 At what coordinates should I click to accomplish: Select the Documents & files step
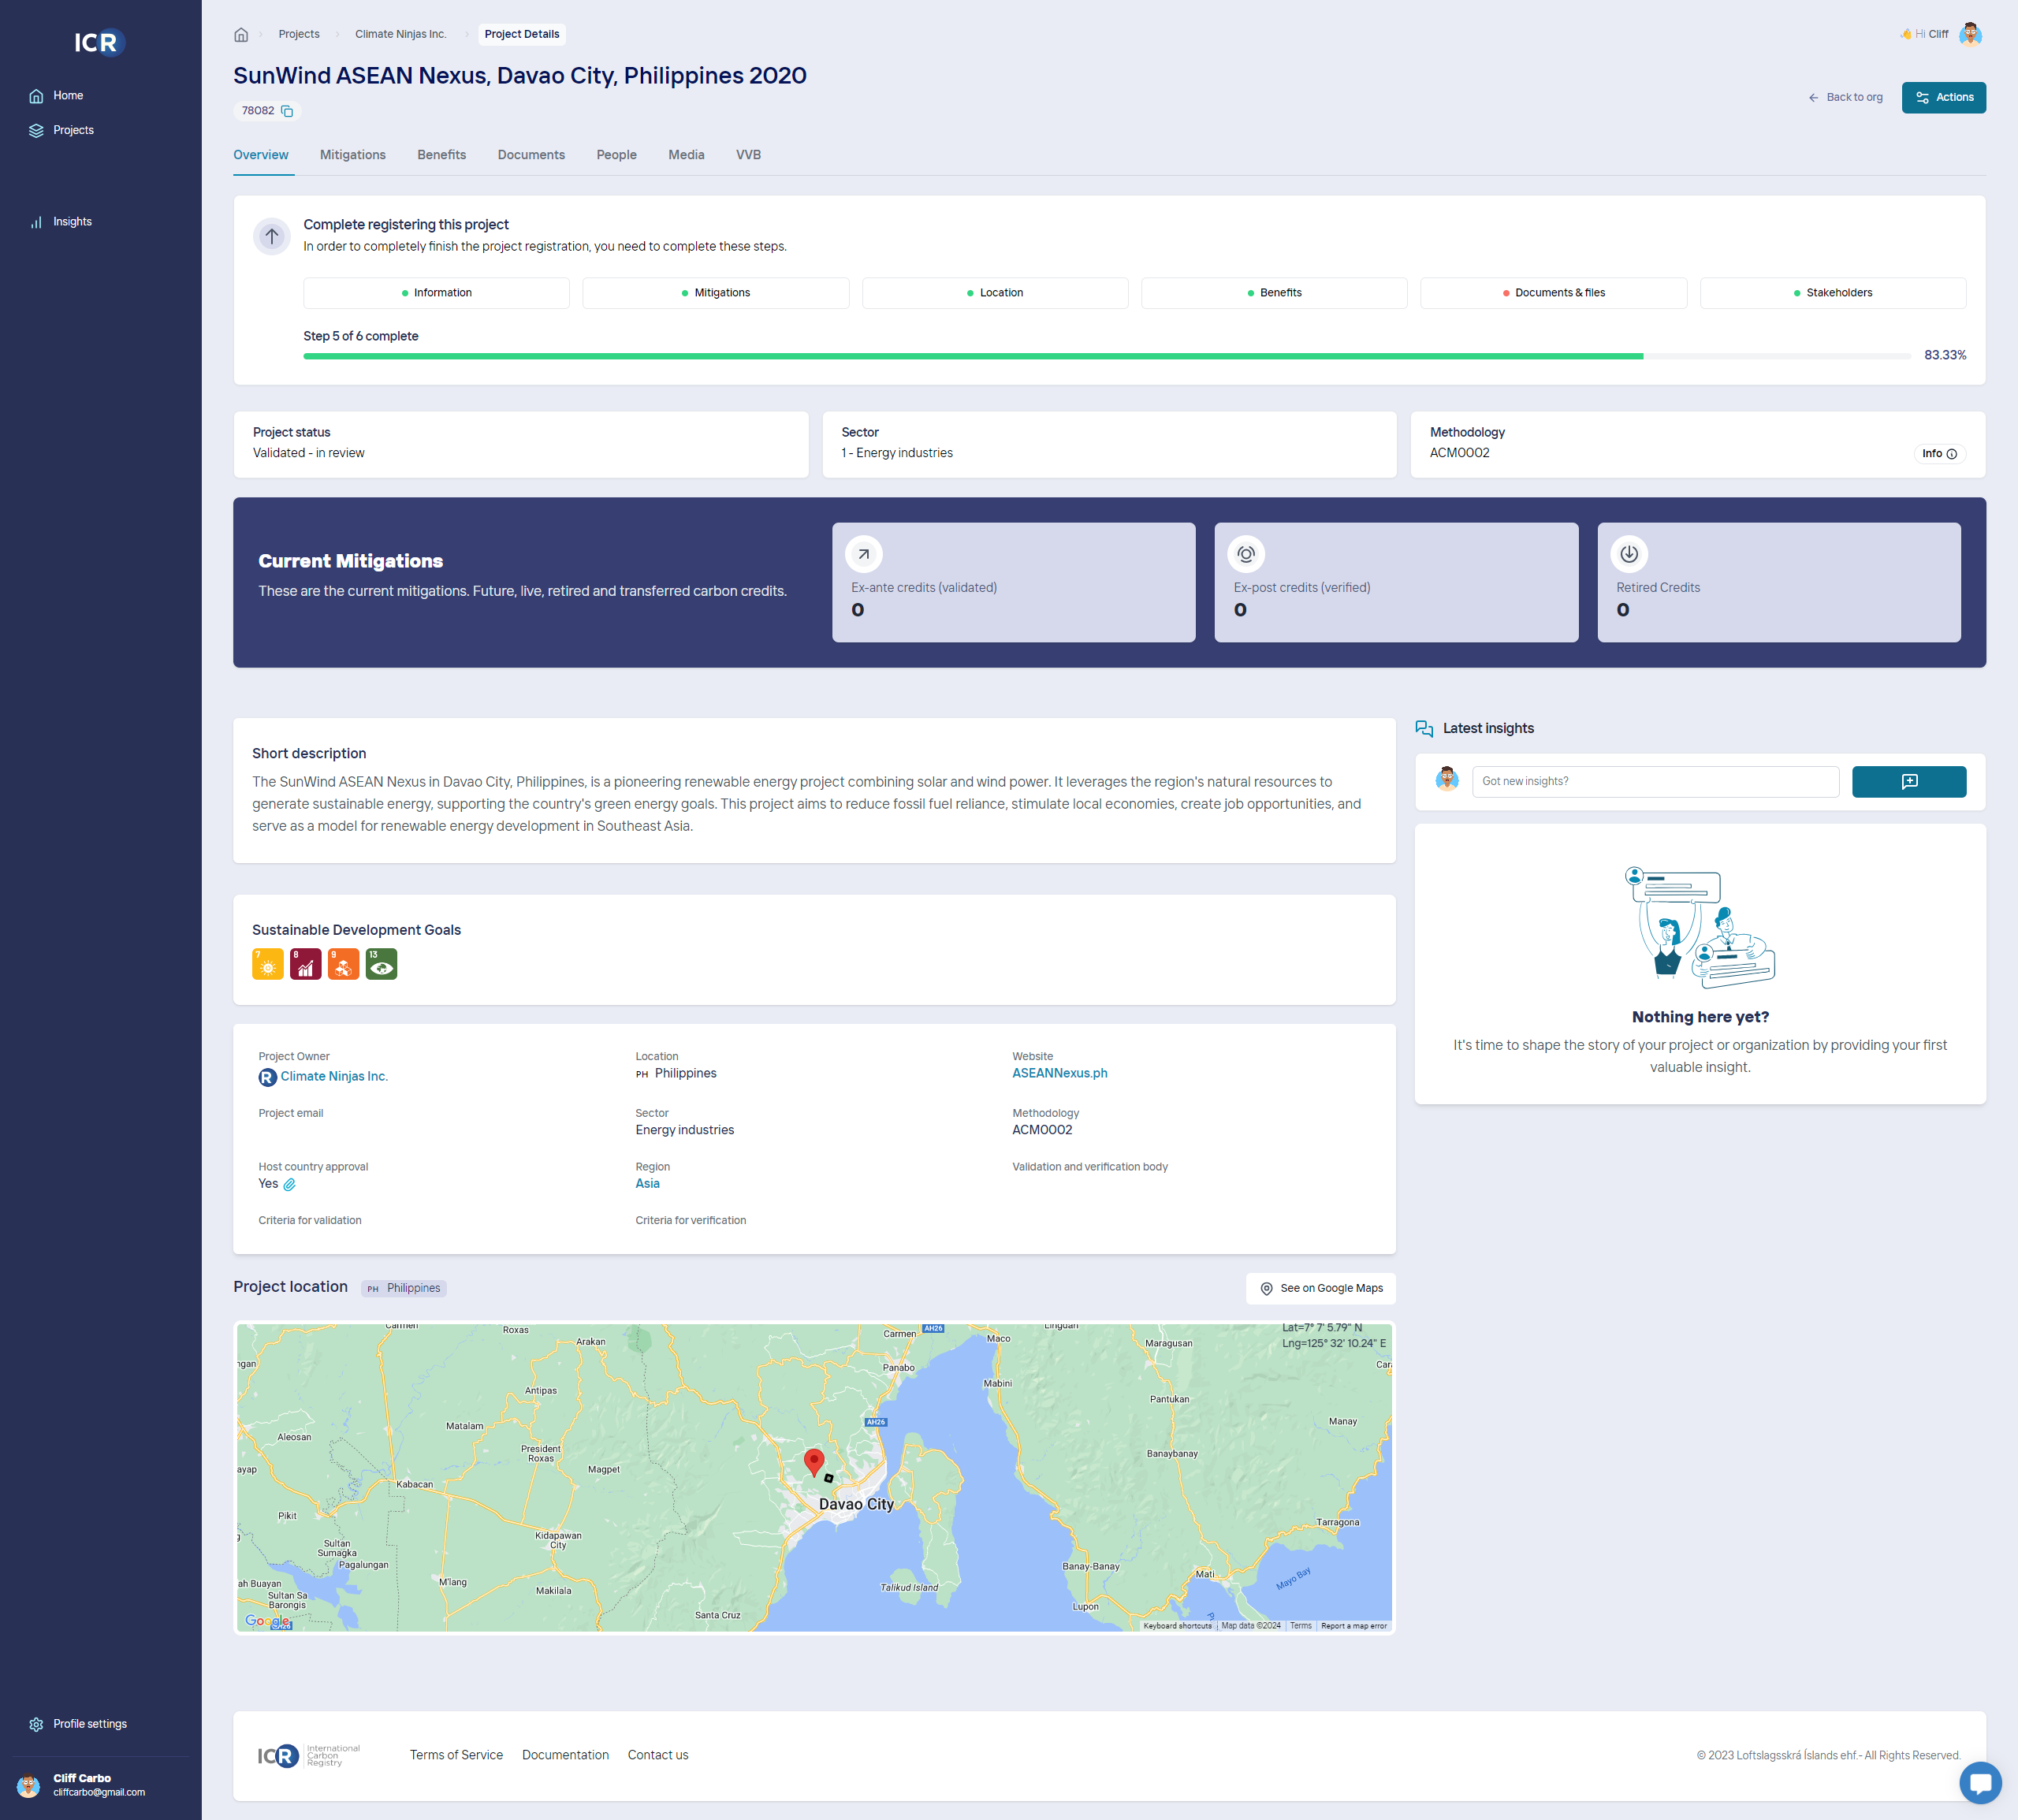pos(1552,293)
